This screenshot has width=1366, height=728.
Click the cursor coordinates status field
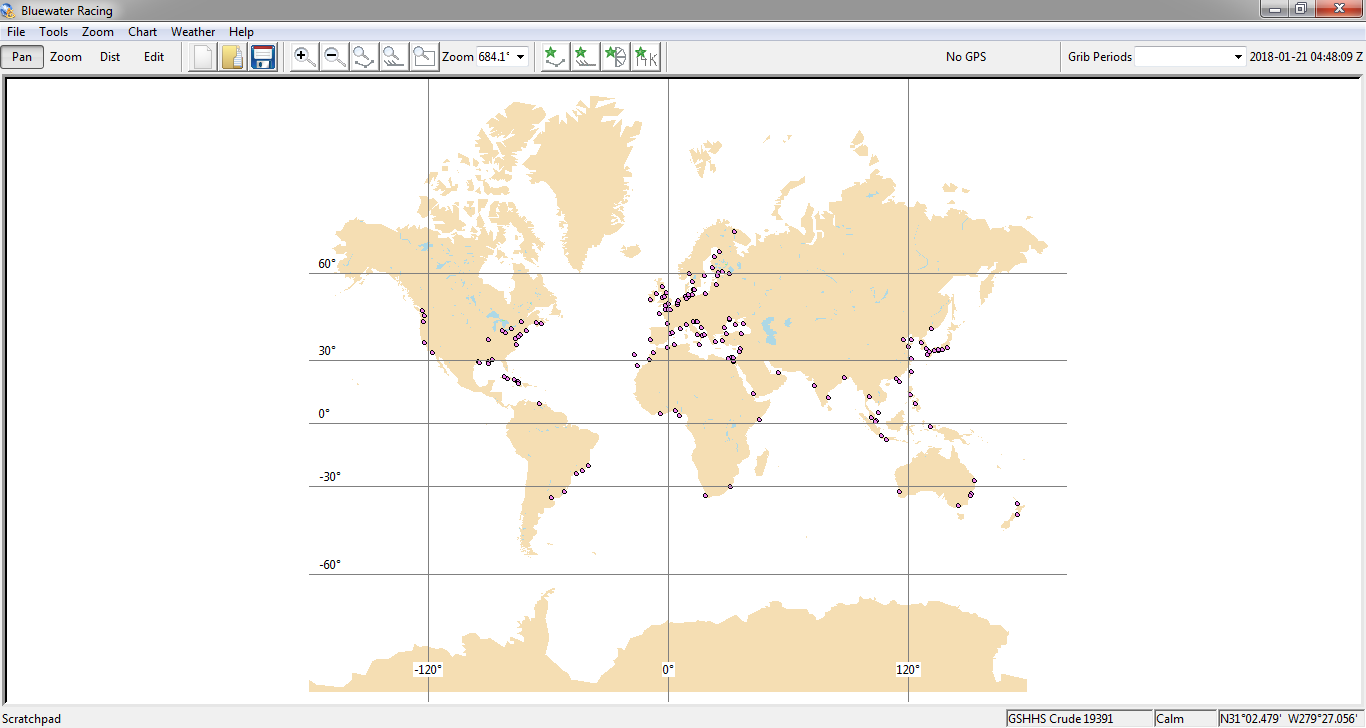1291,719
